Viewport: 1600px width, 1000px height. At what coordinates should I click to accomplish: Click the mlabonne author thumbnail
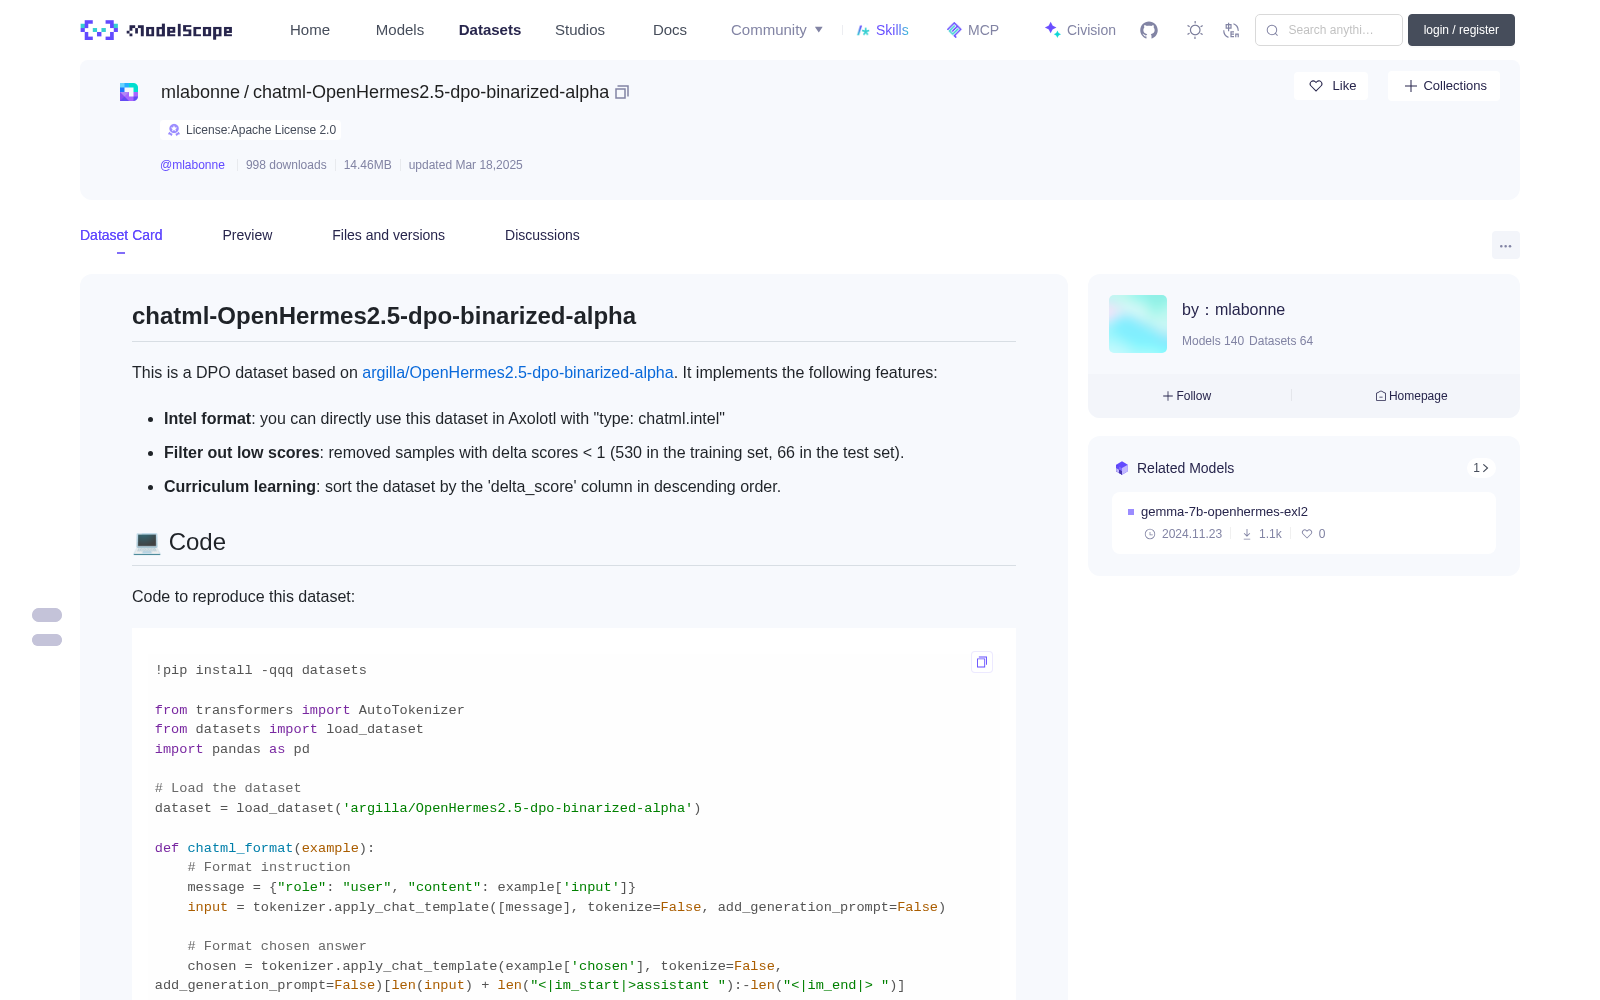[1138, 324]
